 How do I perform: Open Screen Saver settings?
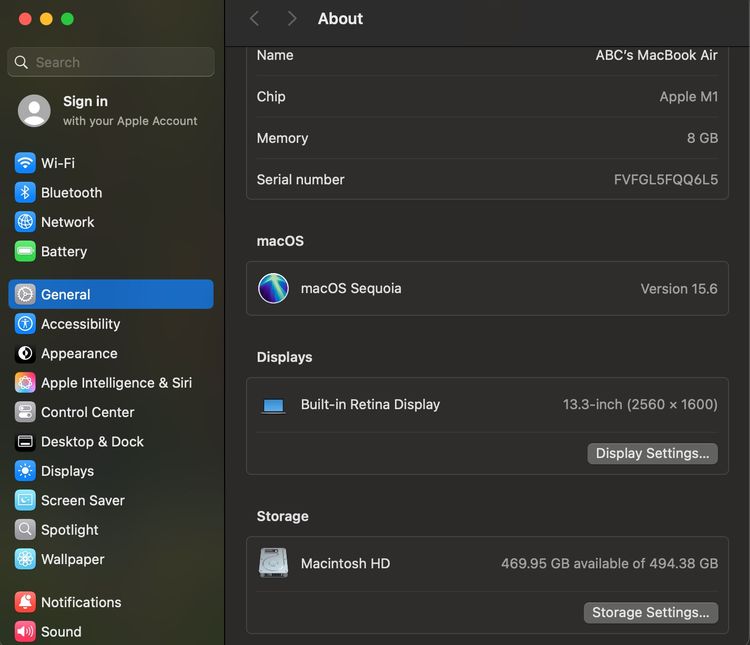coord(111,500)
